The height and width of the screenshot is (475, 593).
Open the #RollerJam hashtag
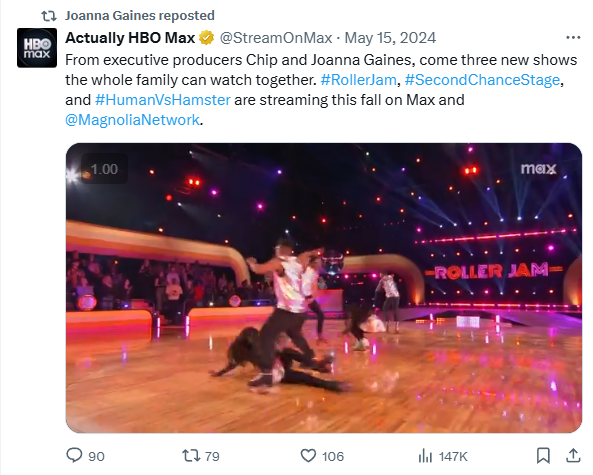[359, 80]
